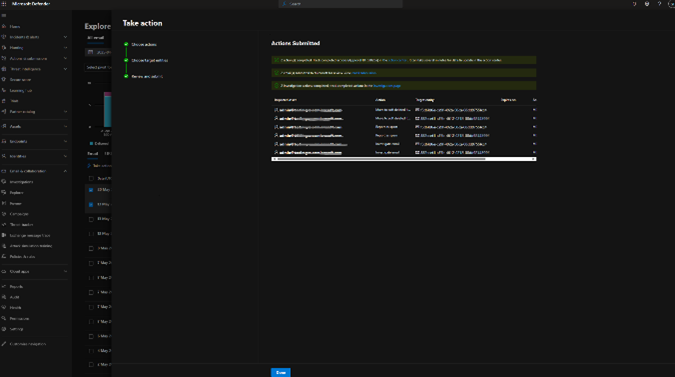Click the Done button

point(281,372)
